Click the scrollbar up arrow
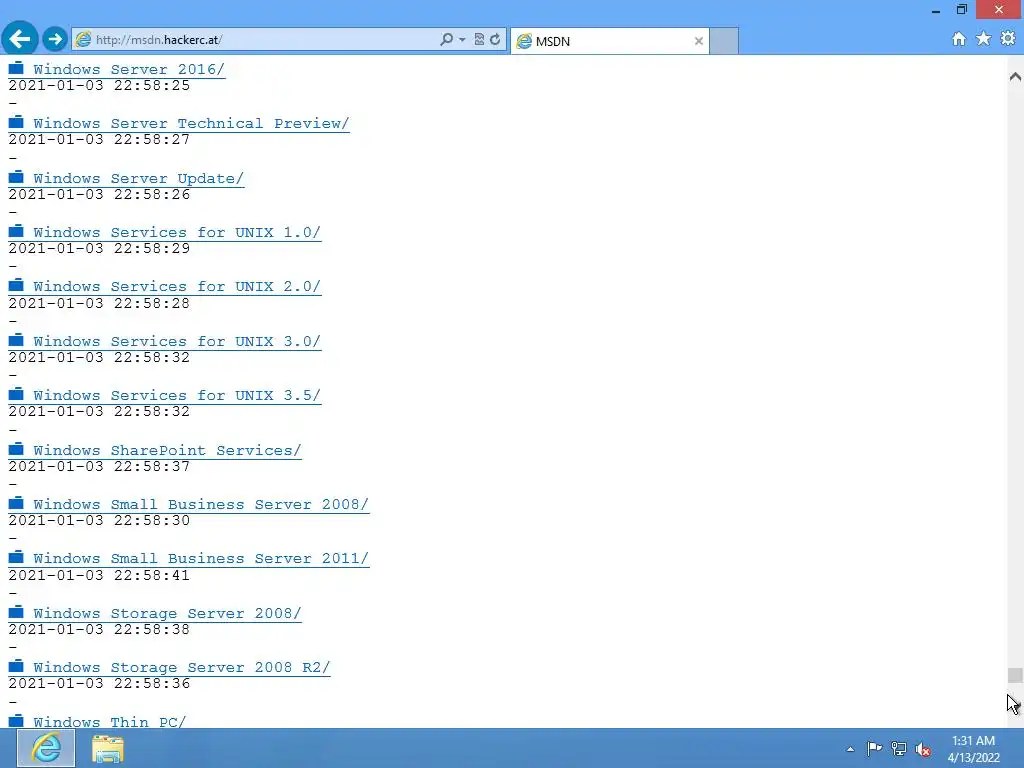Screen dimensions: 1024x768 1015,77
